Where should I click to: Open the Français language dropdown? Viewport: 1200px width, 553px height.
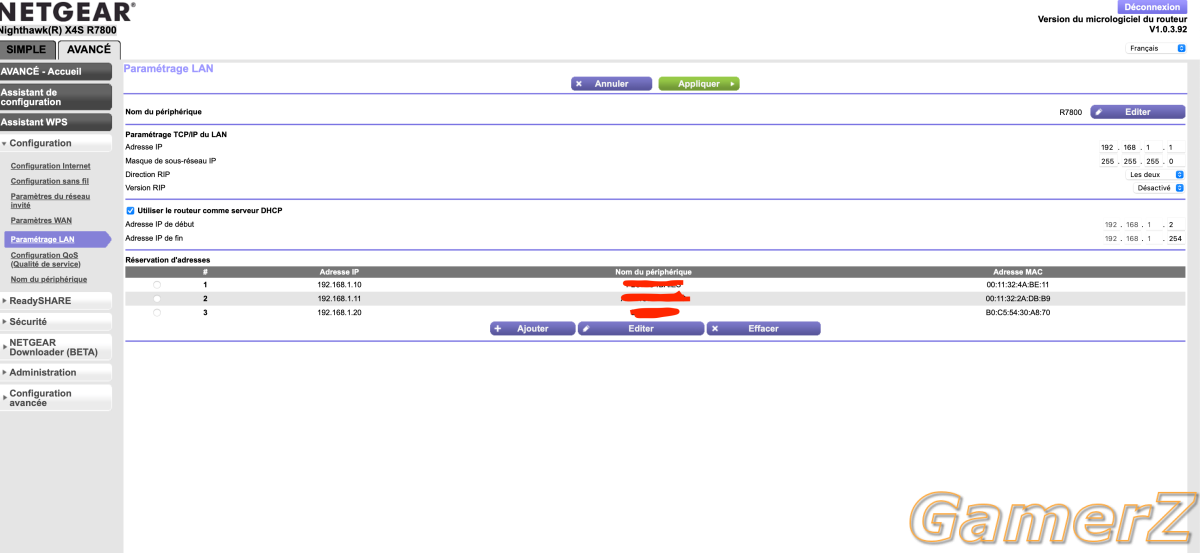[1156, 48]
